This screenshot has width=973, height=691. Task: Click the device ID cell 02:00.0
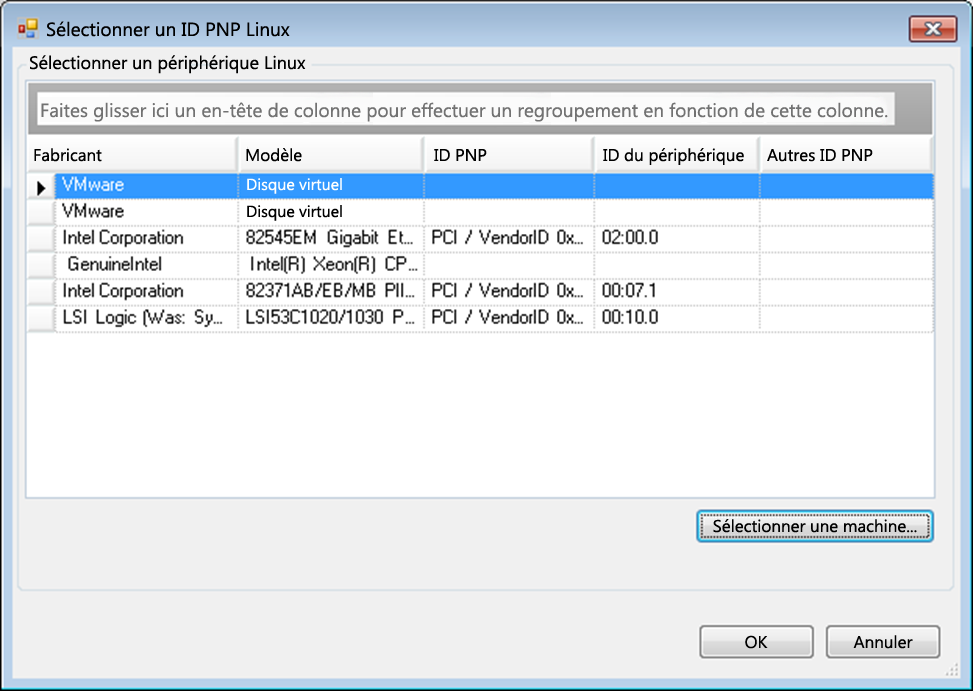(x=676, y=238)
